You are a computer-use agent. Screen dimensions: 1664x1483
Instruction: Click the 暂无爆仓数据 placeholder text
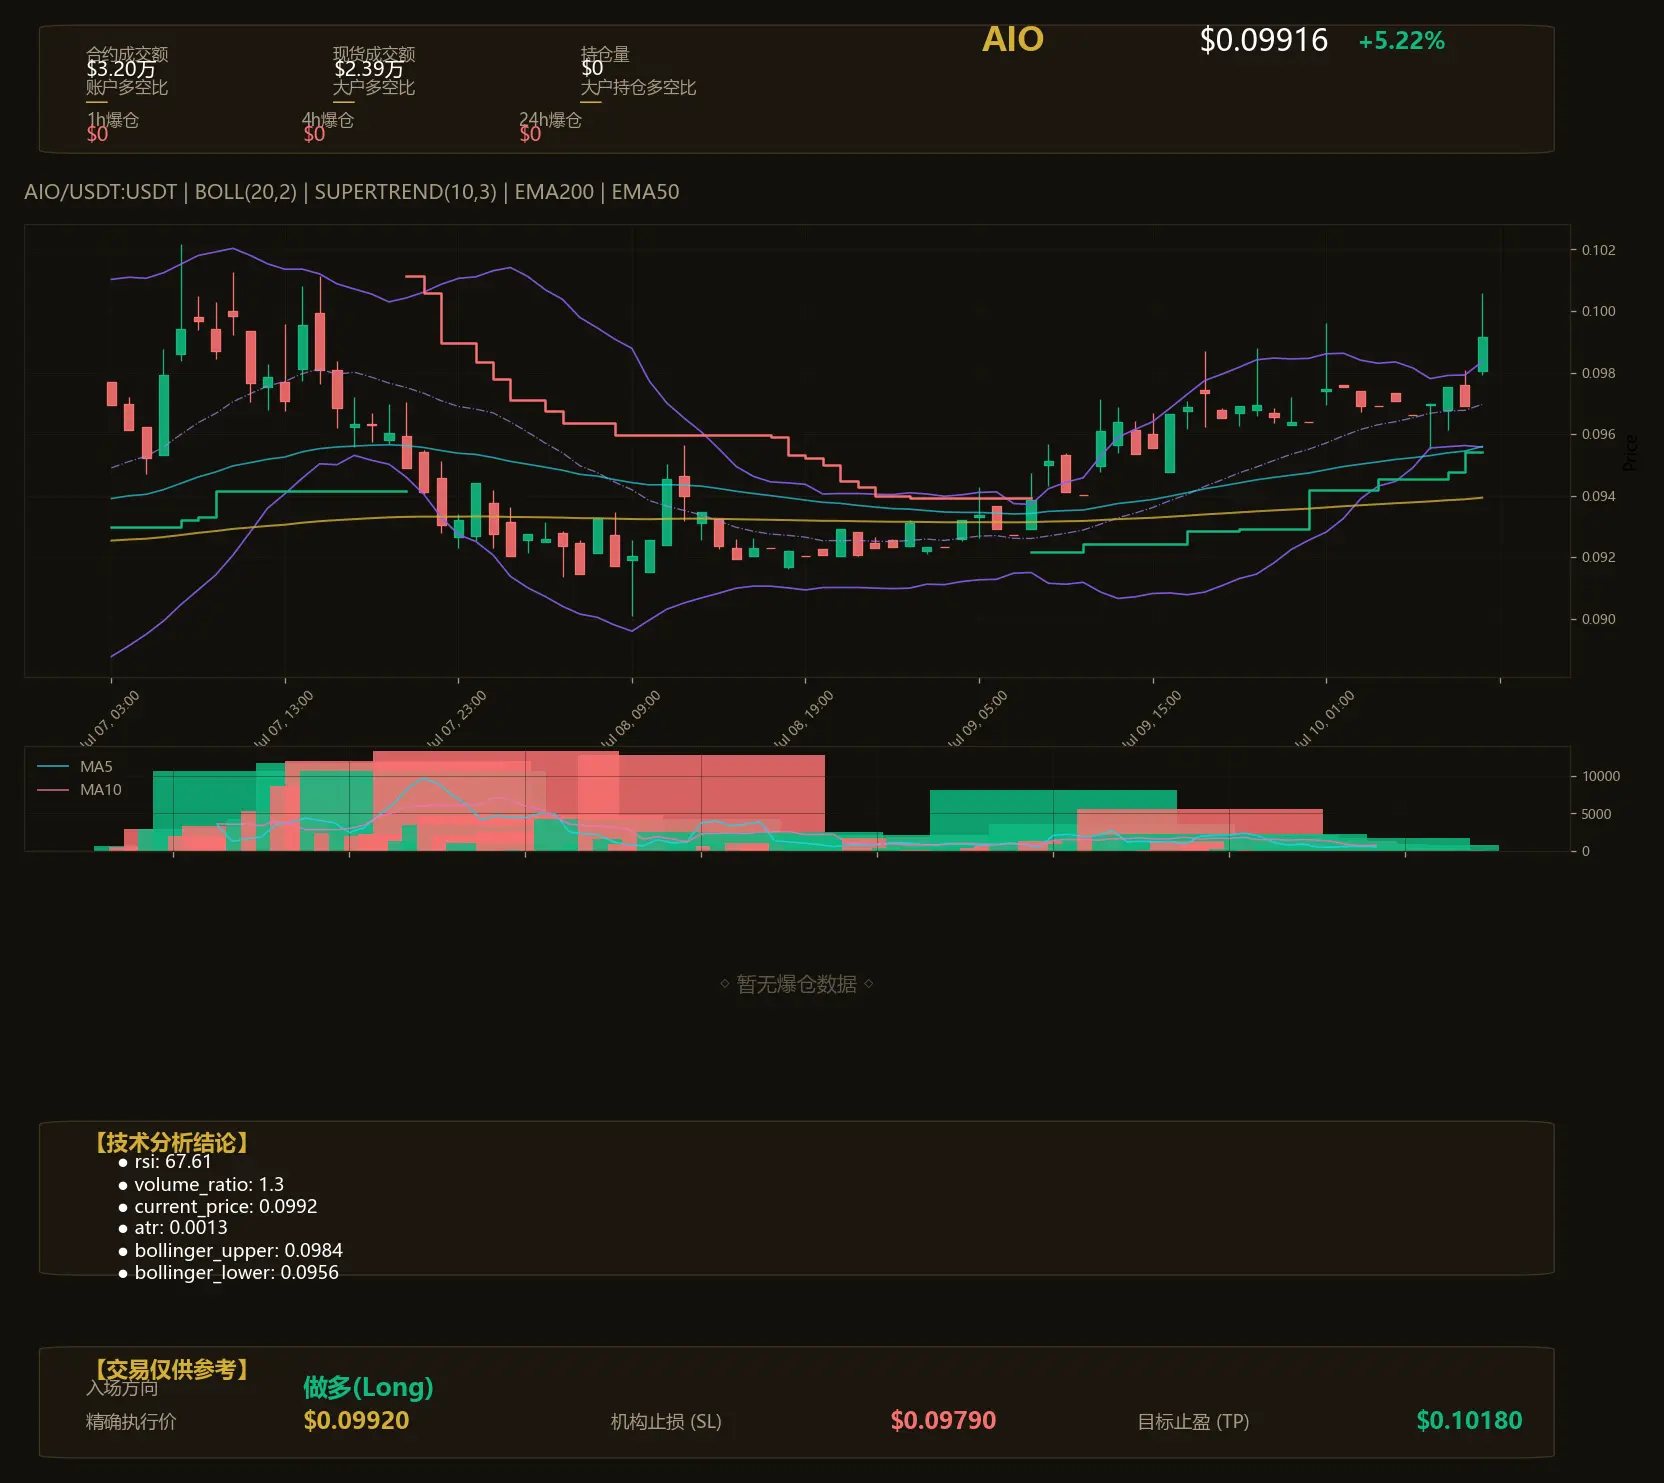(x=797, y=984)
